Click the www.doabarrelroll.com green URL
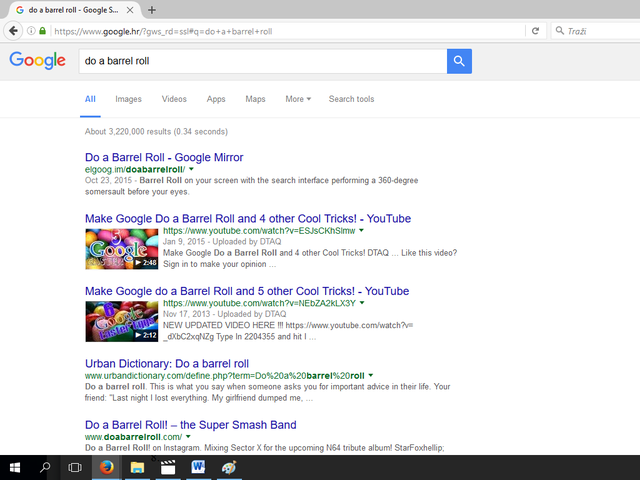 (x=133, y=437)
